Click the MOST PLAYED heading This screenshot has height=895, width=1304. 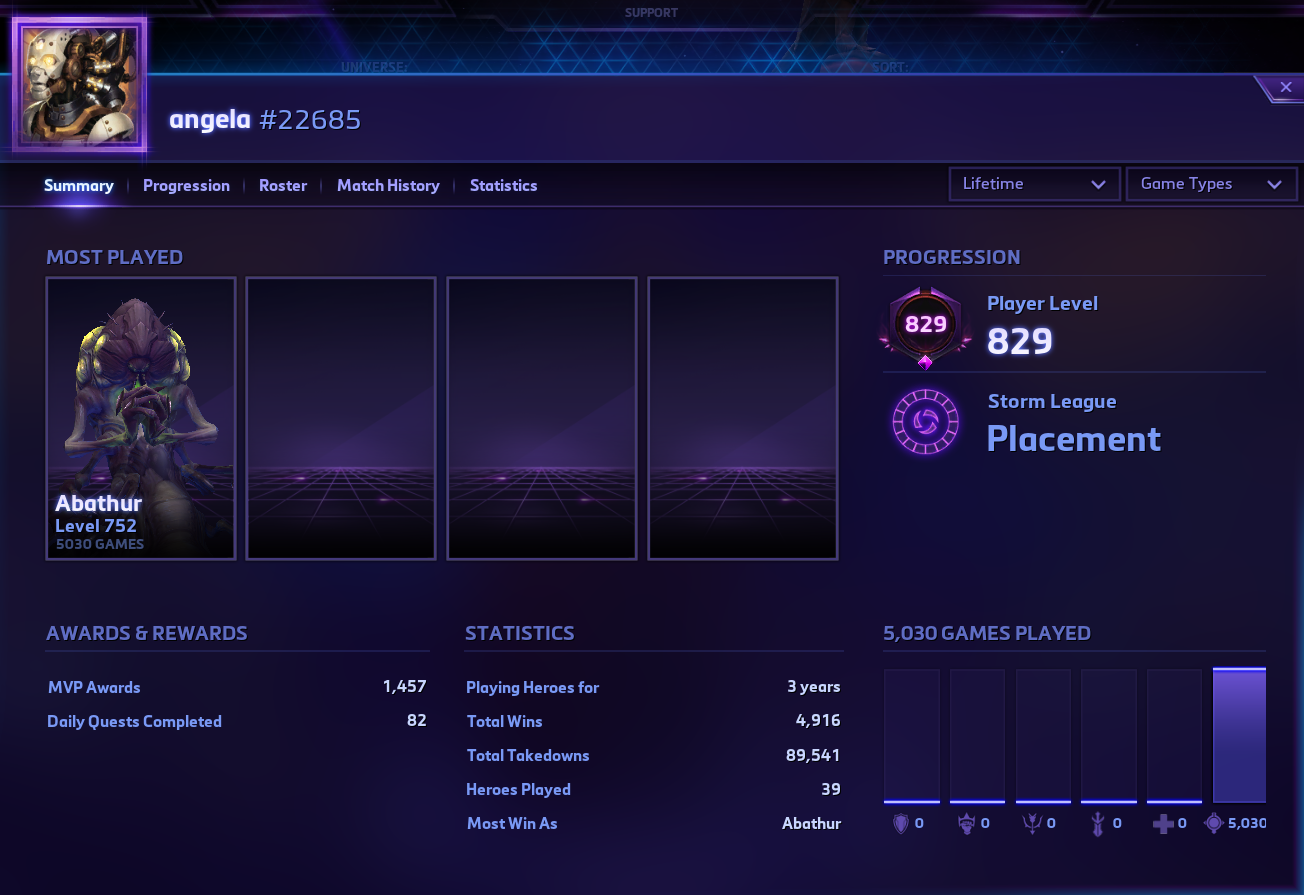tap(114, 257)
